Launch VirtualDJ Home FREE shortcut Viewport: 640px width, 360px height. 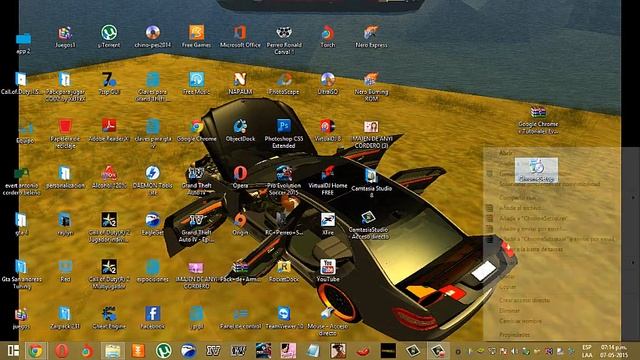327,180
